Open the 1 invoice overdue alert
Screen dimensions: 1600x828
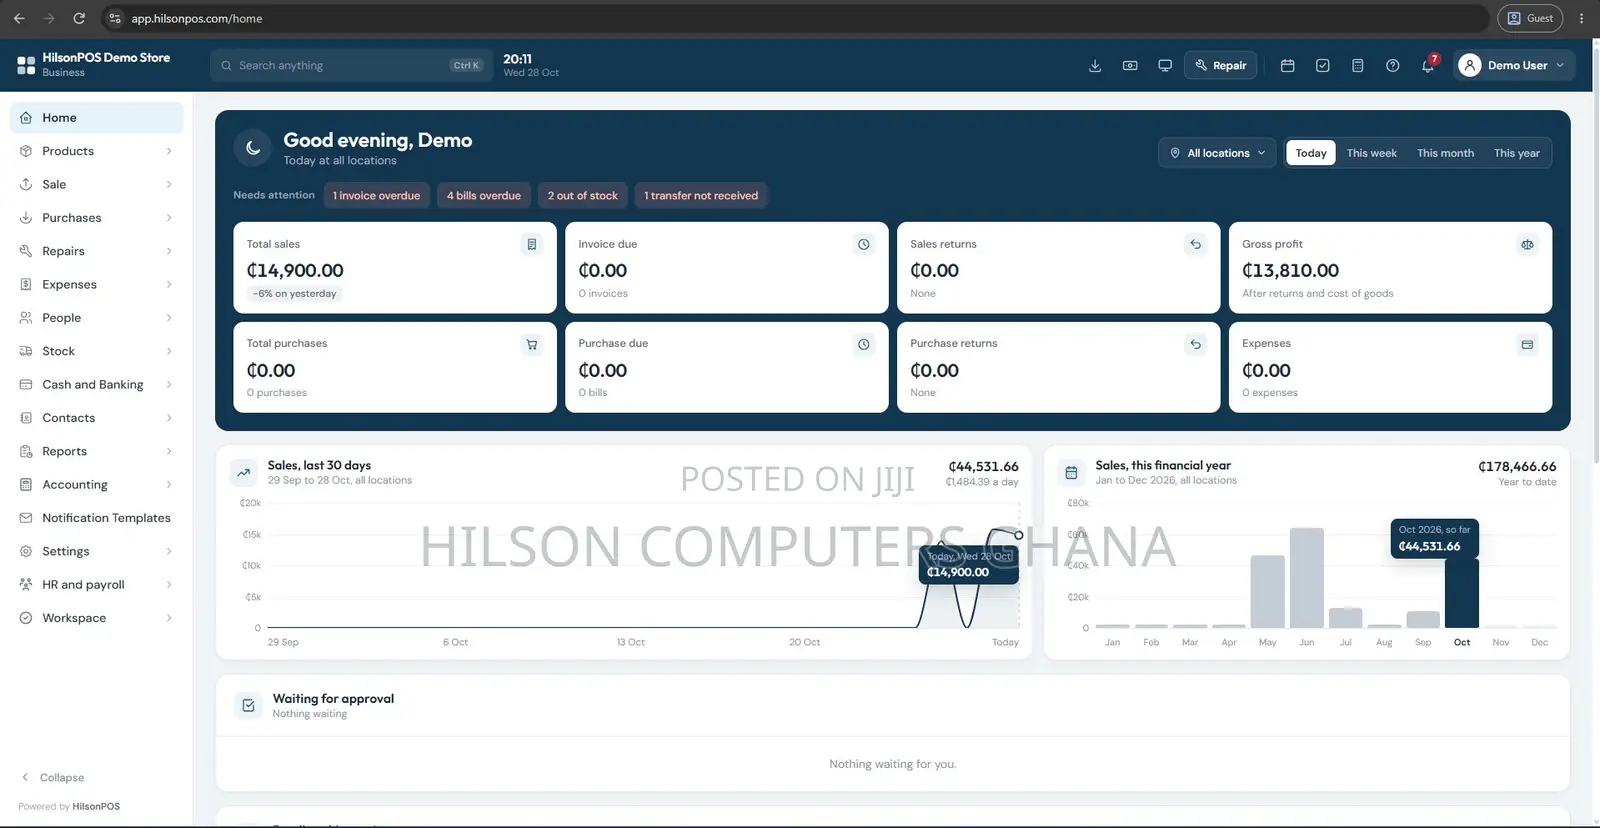coord(376,196)
